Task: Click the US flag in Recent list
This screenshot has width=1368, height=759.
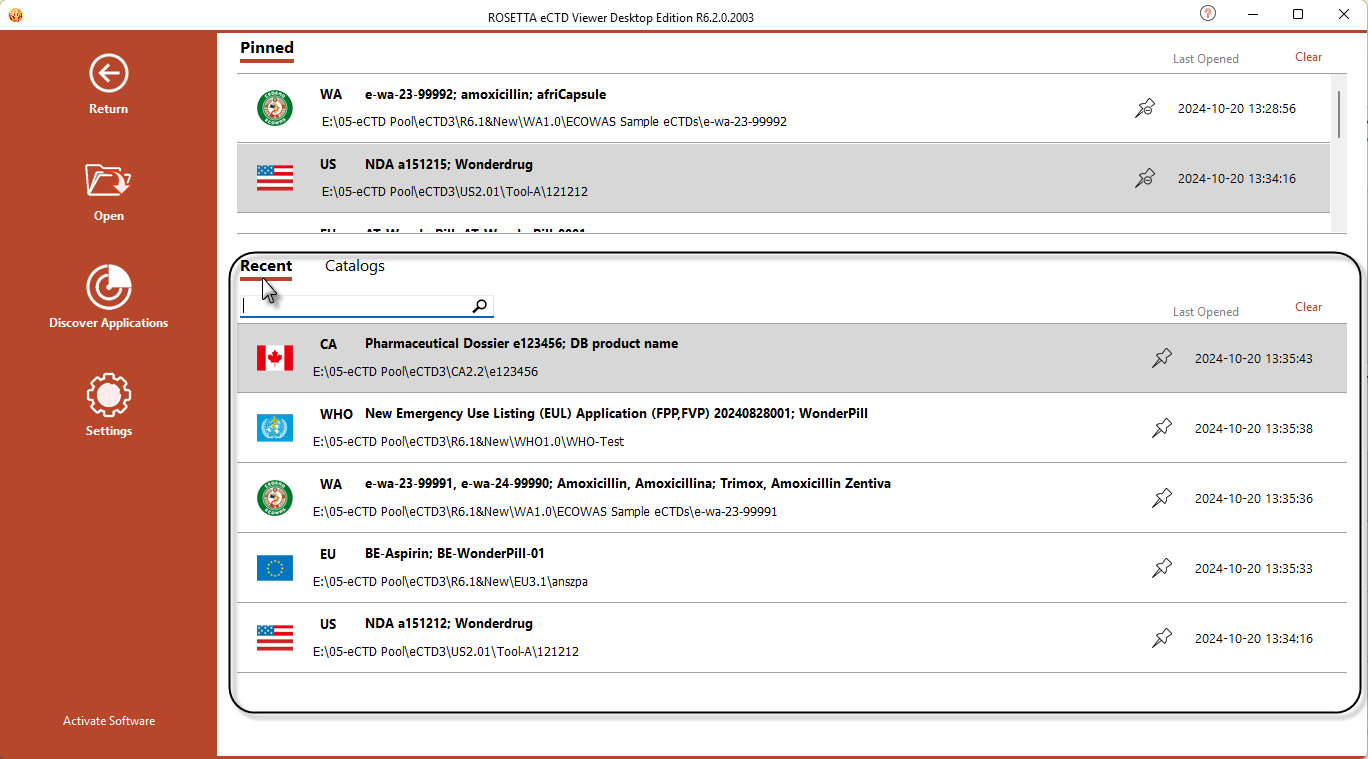Action: pos(275,638)
